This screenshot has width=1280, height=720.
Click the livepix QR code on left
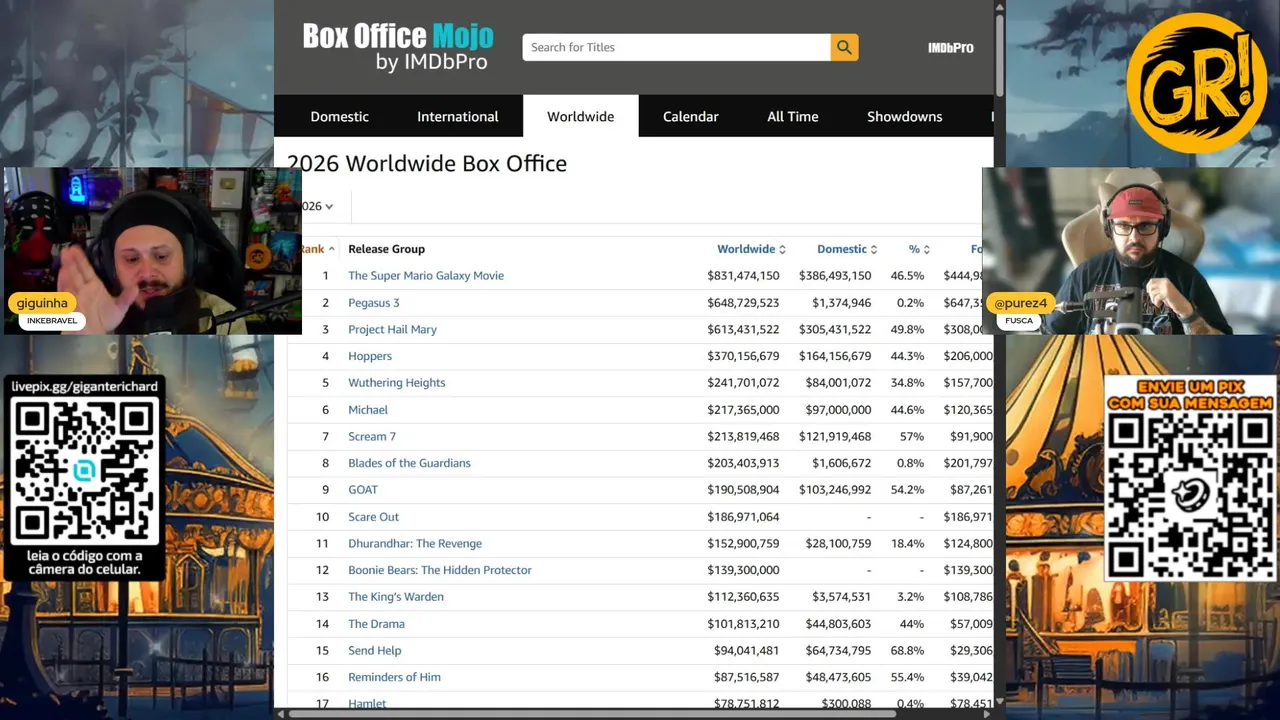[85, 470]
